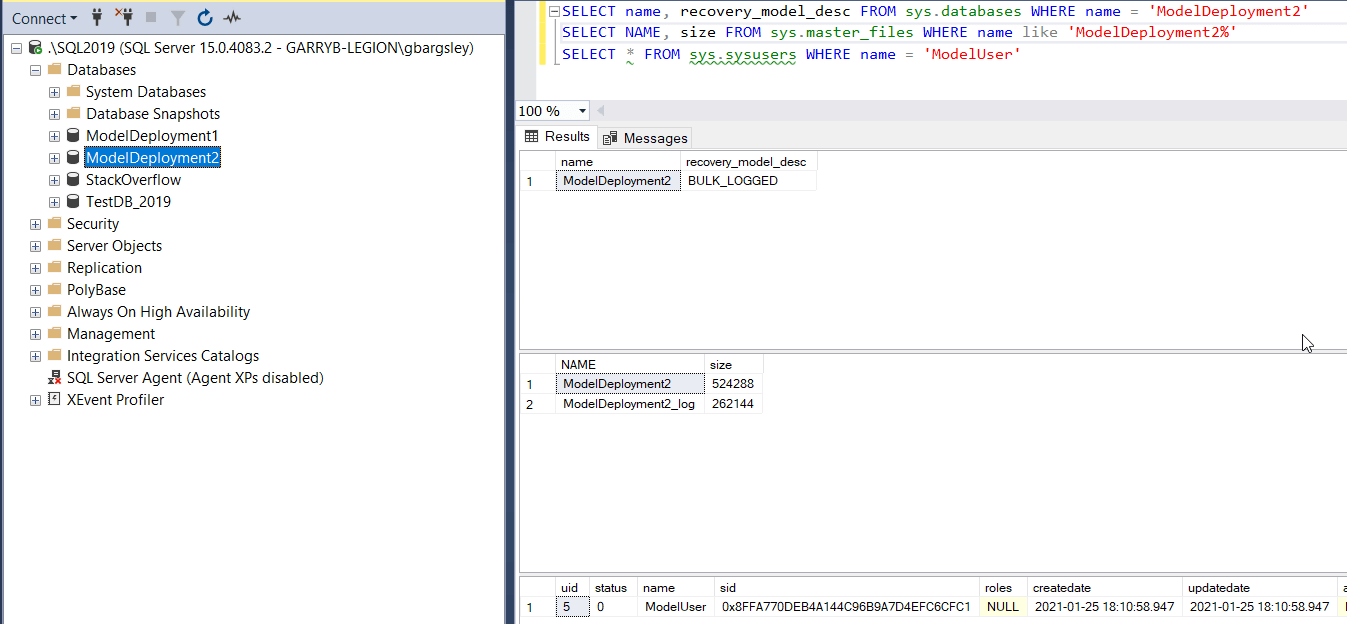Viewport: 1347px width, 624px height.
Task: Click the Disconnect plug icon
Action: (124, 17)
